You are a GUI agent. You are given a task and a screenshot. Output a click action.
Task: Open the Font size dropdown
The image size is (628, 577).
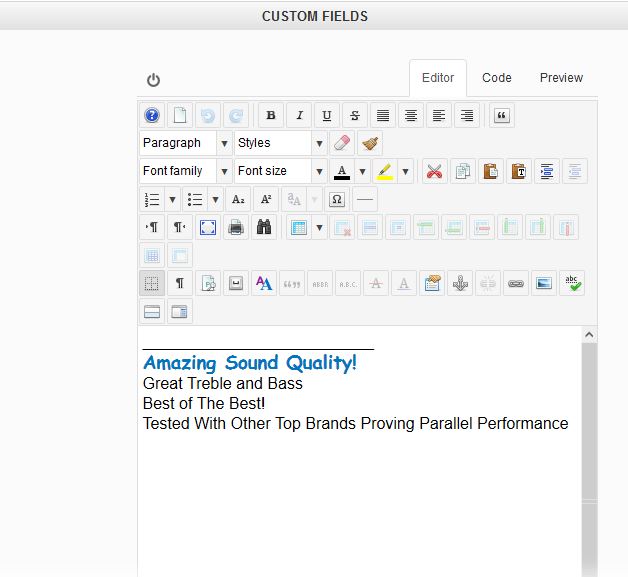pos(281,171)
